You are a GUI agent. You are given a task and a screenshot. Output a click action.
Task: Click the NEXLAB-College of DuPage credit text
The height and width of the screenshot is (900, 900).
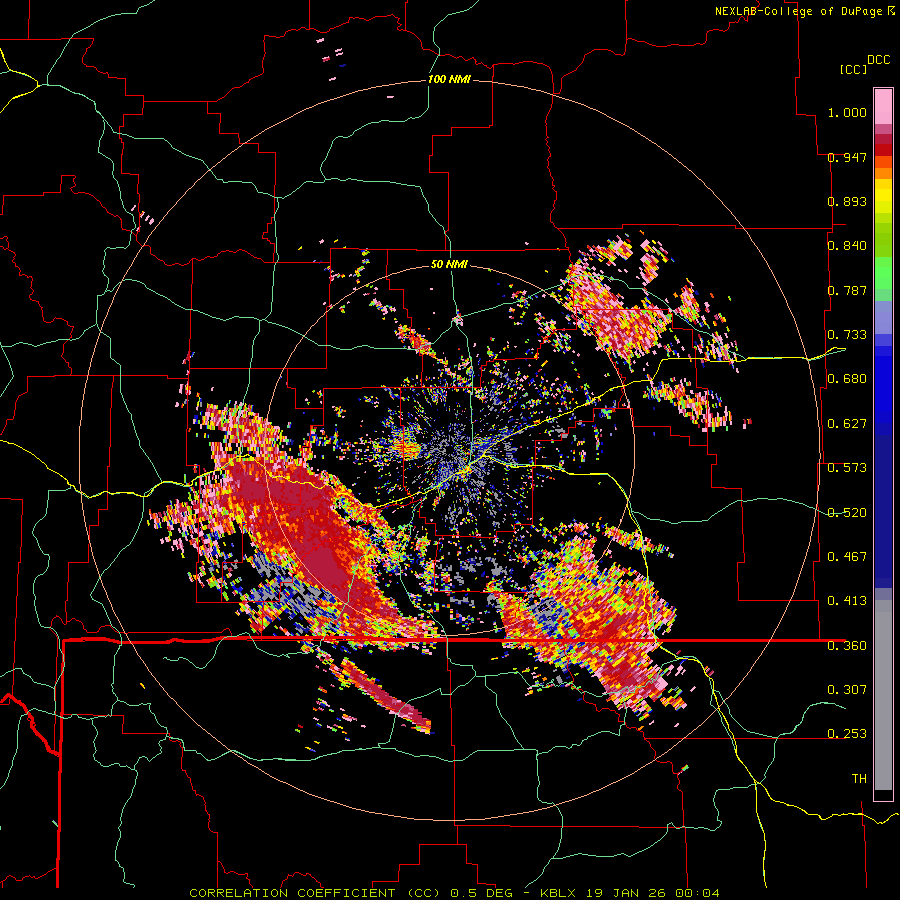pos(798,11)
